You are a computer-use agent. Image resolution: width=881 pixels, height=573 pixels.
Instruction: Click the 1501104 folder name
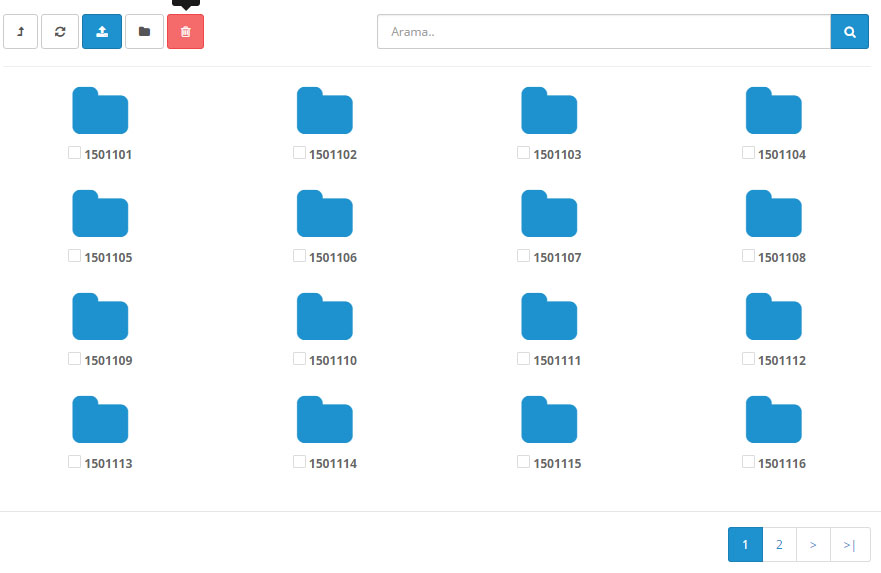(x=782, y=154)
